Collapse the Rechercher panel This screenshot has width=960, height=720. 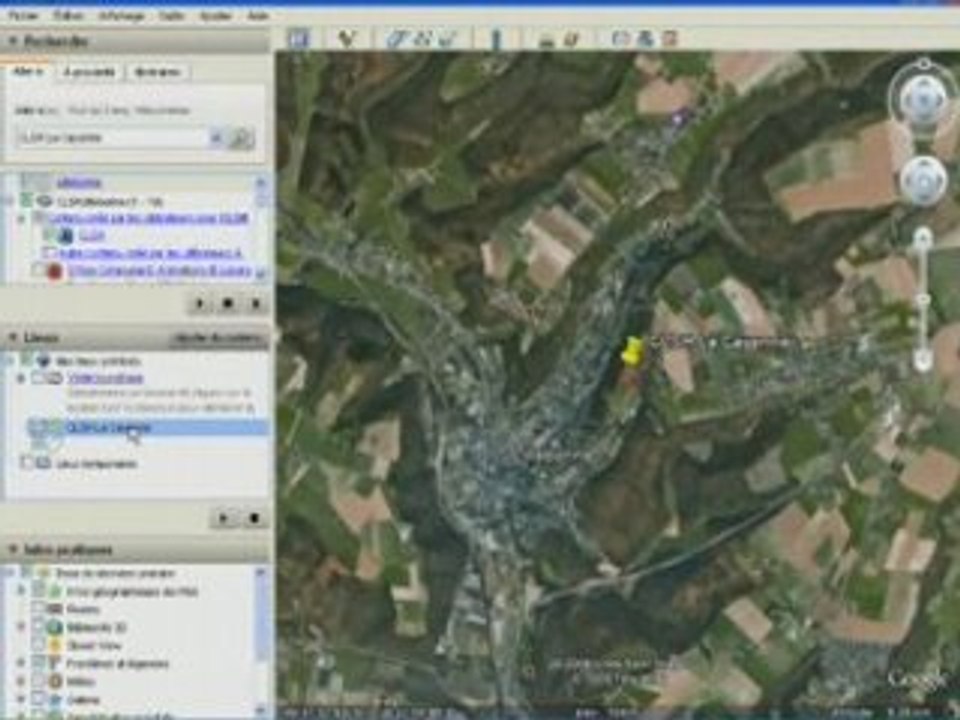[x=12, y=41]
